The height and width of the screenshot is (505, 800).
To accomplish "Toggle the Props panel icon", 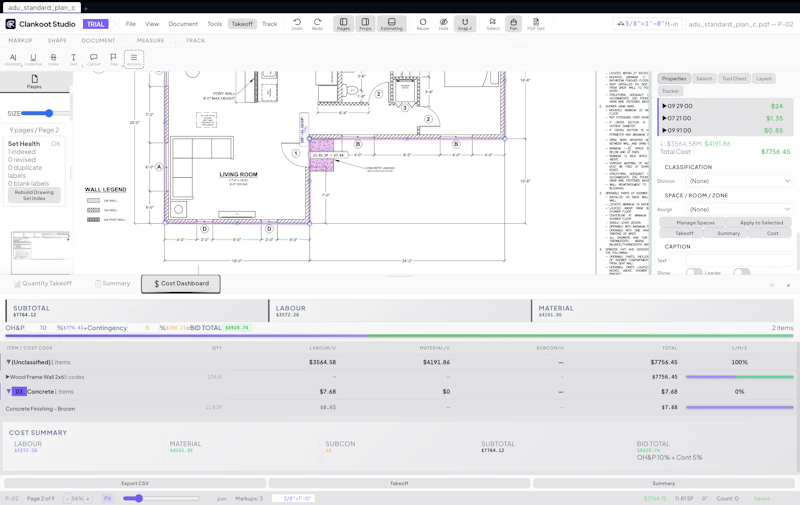I will pos(365,23).
